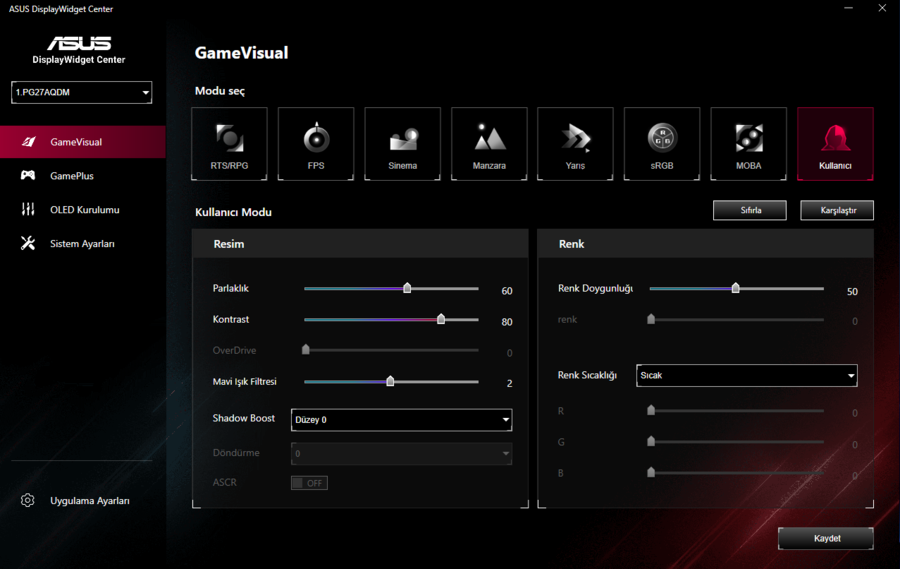Screen dimensions: 900x569
Task: Click the Resim panel header
Action: pyautogui.click(x=360, y=244)
